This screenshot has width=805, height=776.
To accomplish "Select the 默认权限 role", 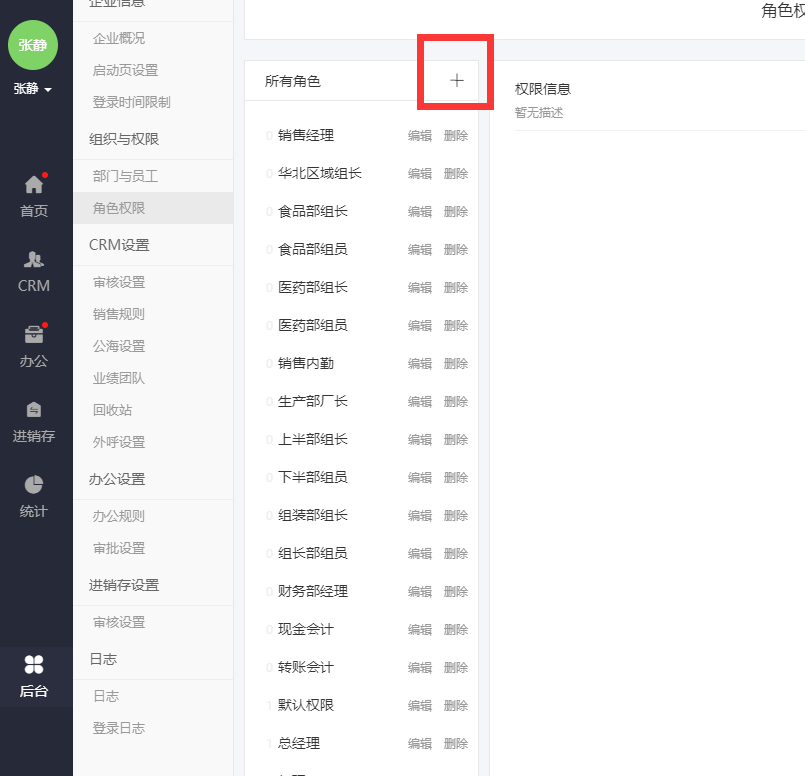I will (x=306, y=705).
